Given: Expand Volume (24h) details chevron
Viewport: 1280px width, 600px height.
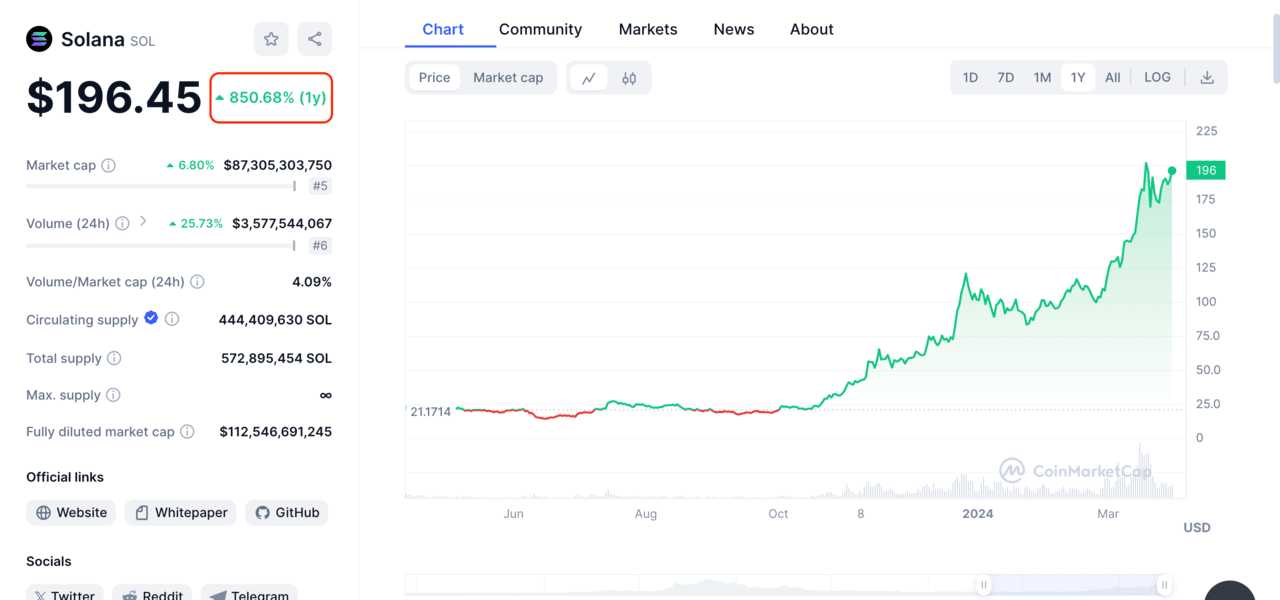Looking at the screenshot, I should point(143,222).
